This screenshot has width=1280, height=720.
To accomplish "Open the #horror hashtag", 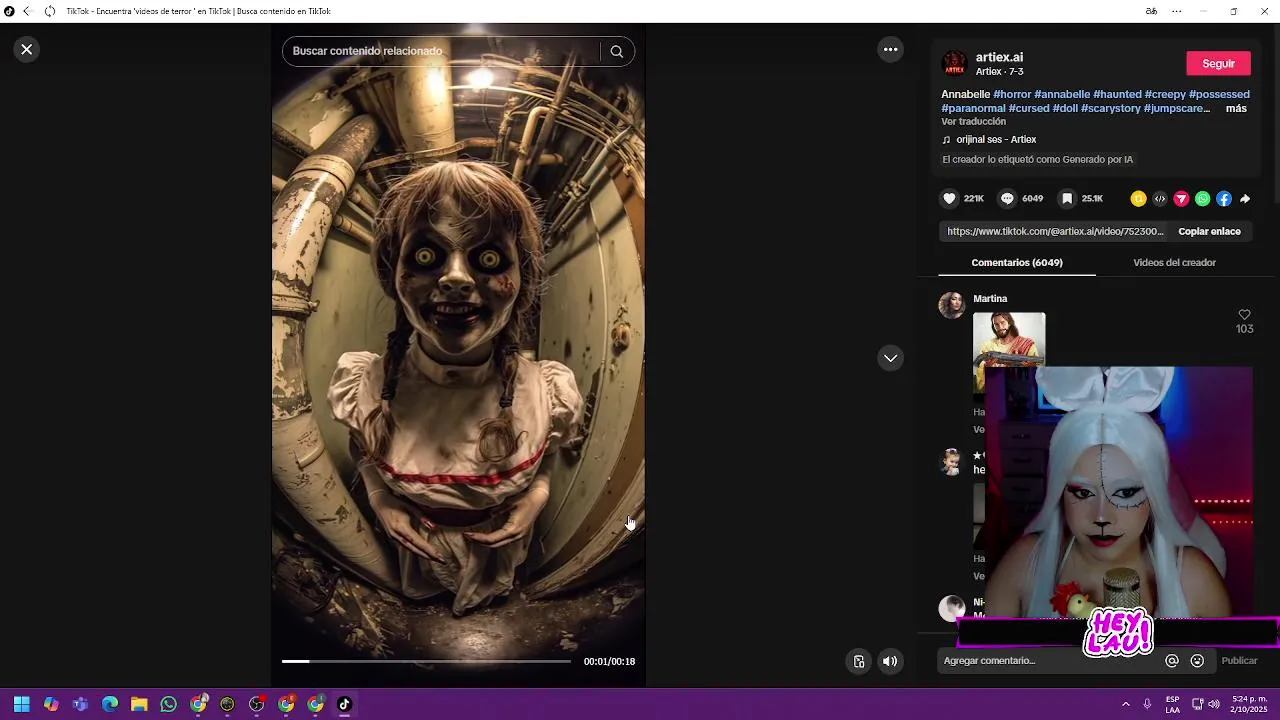I will point(1012,94).
